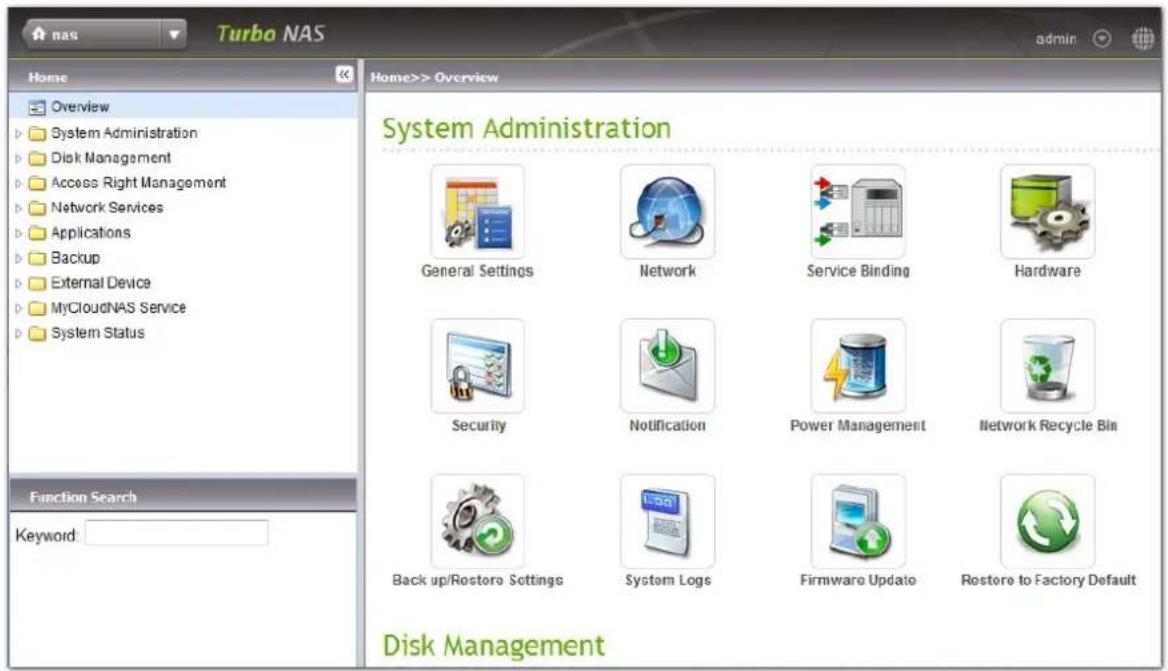Select the External Device folder label

[101, 283]
